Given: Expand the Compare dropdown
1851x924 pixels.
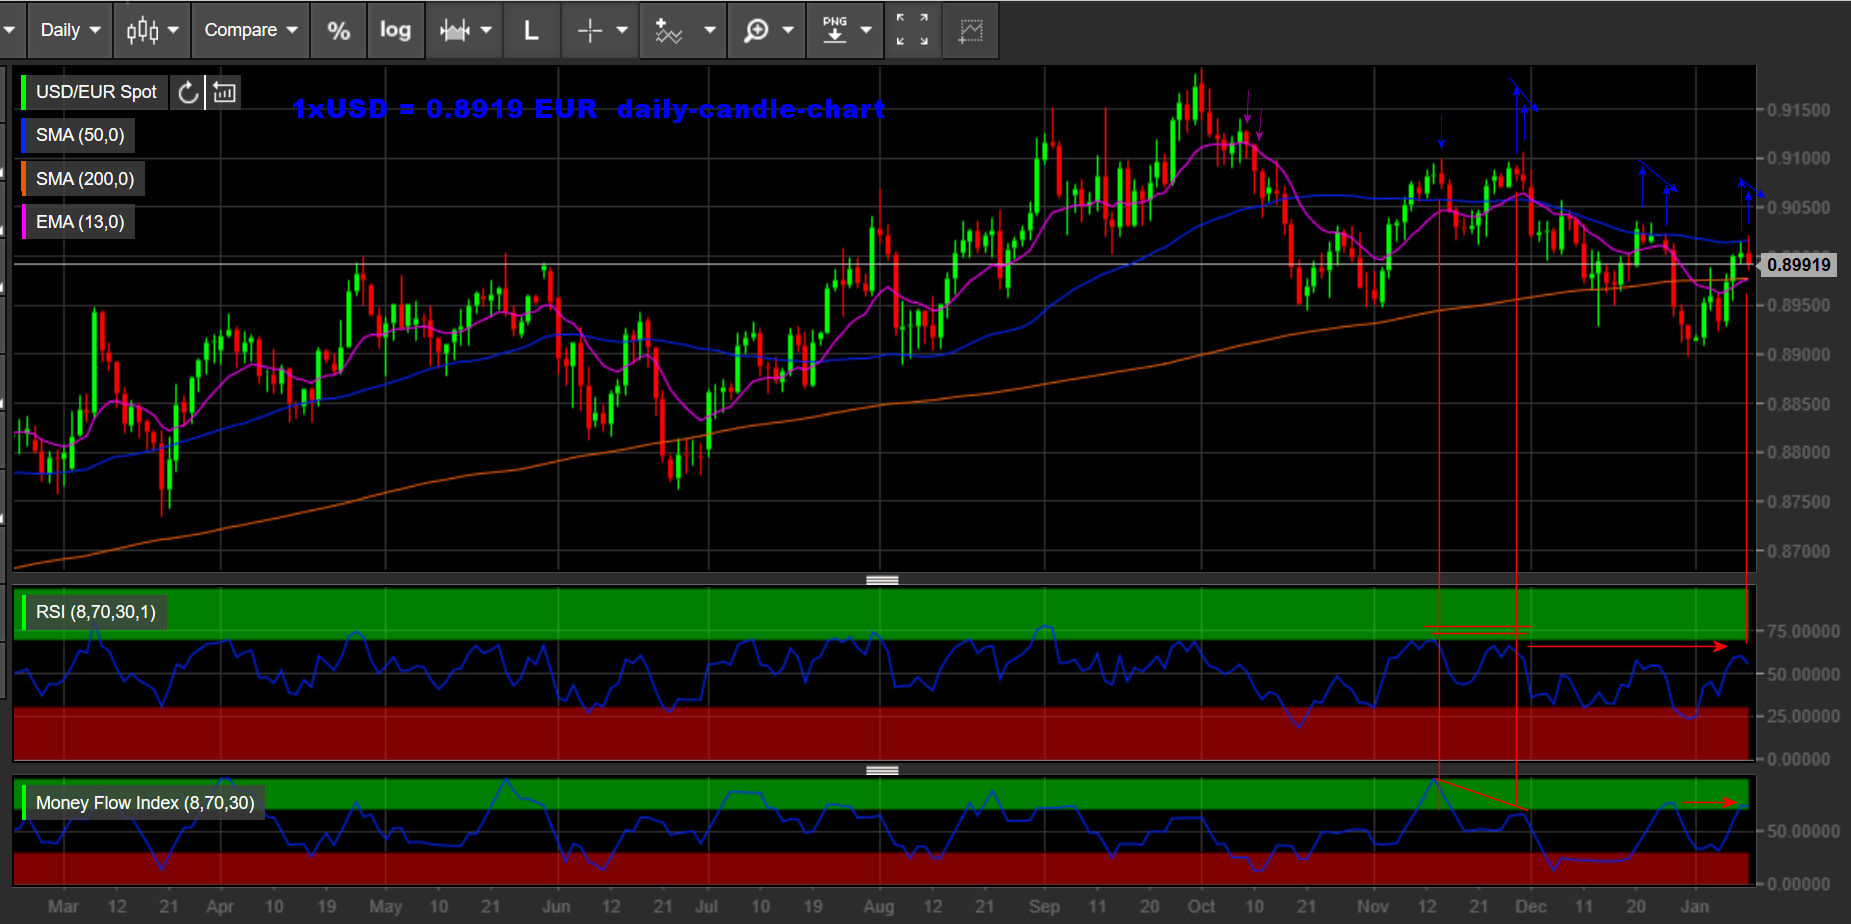Looking at the screenshot, I should tap(251, 30).
